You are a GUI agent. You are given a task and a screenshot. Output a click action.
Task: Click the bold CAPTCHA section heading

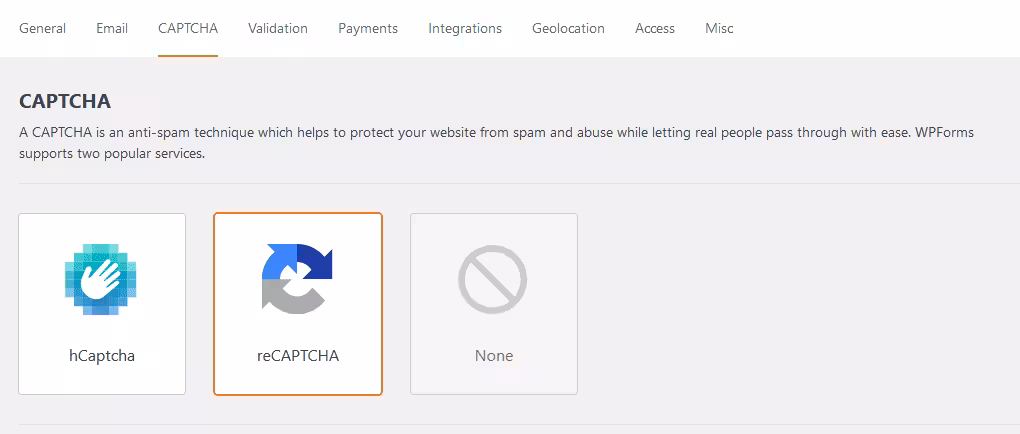pyautogui.click(x=65, y=102)
